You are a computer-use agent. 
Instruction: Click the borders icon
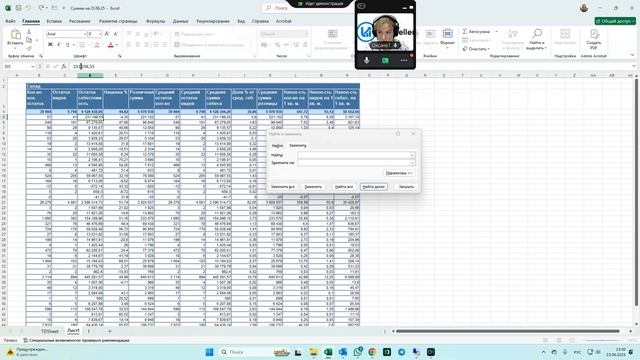[x=82, y=44]
